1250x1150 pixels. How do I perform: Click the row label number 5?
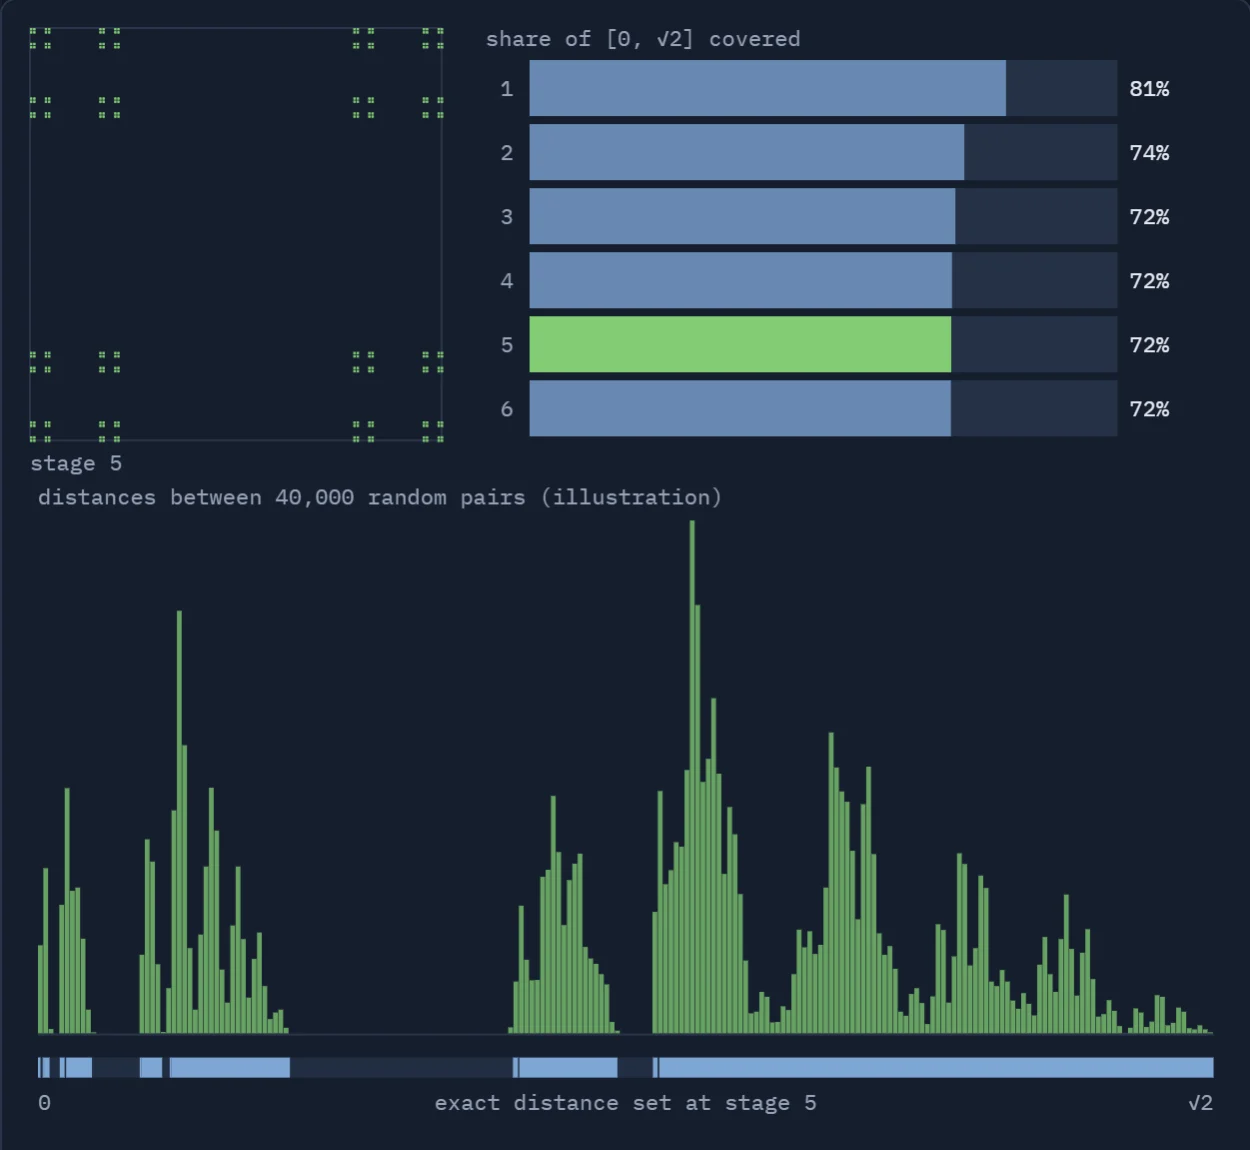507,345
